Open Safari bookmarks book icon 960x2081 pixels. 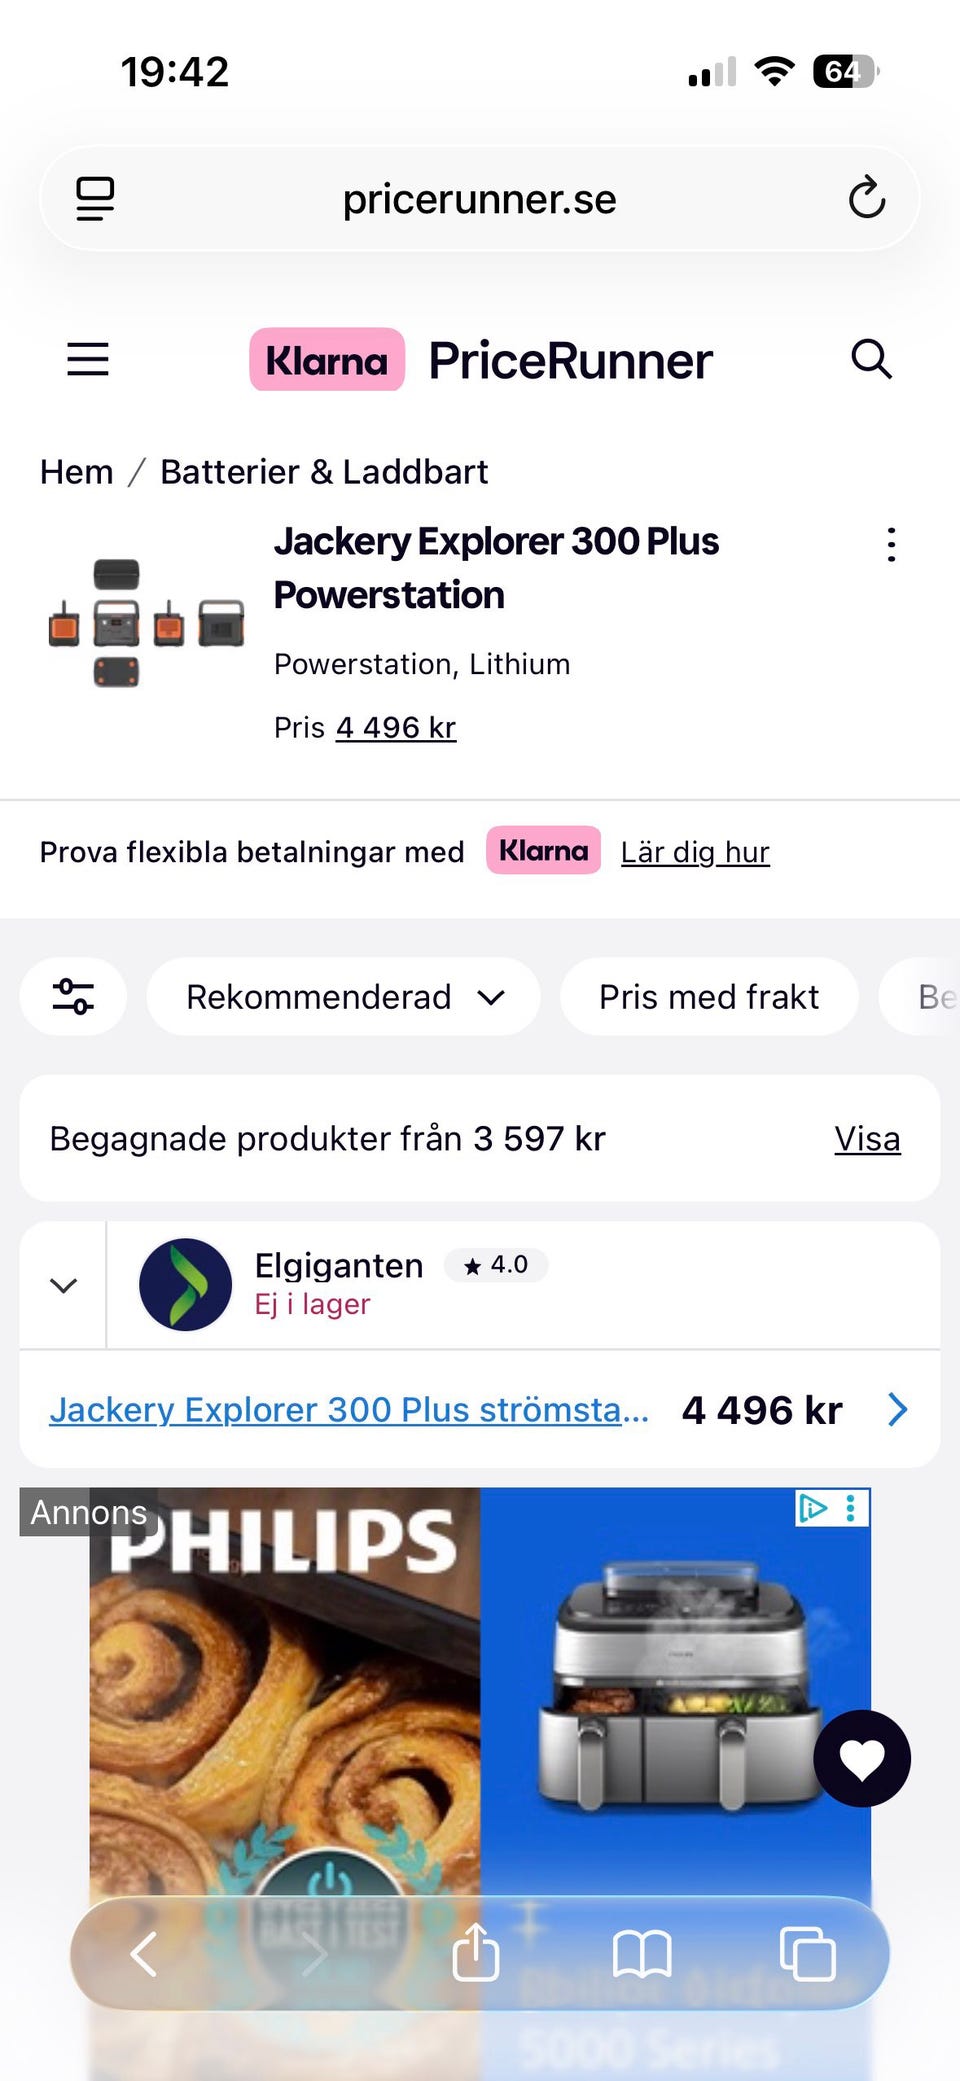click(642, 1952)
